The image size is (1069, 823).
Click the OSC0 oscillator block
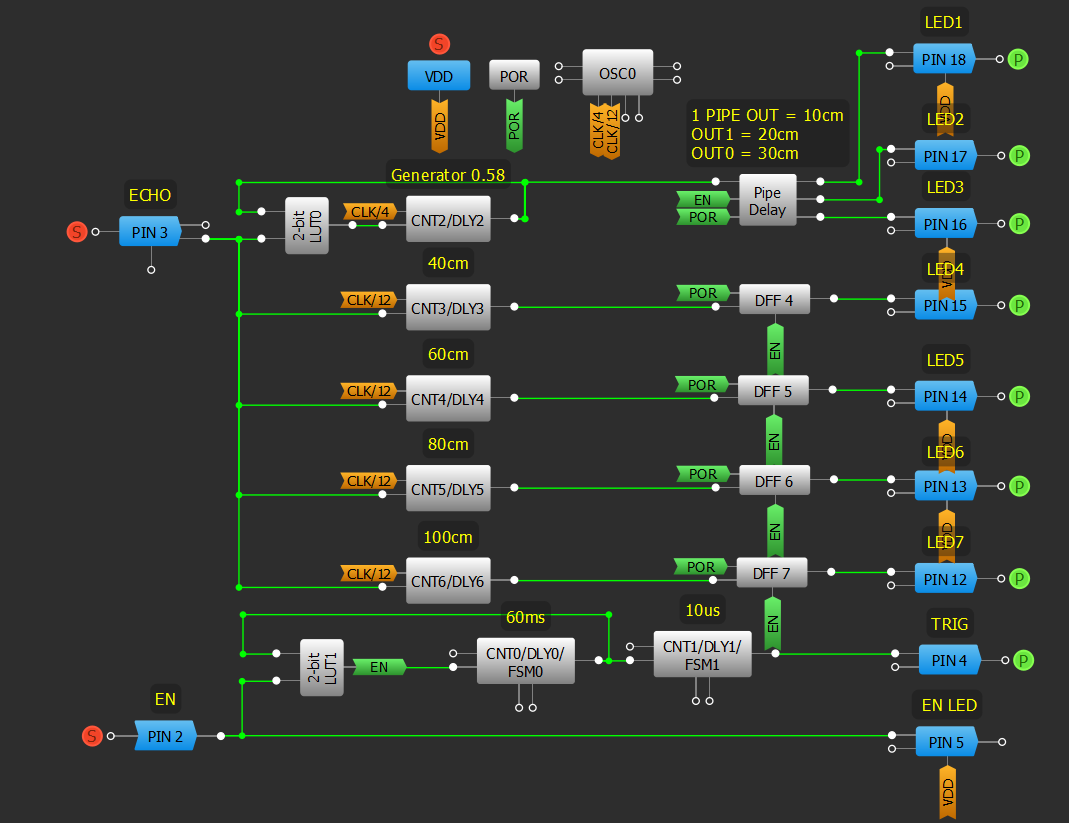tap(618, 74)
